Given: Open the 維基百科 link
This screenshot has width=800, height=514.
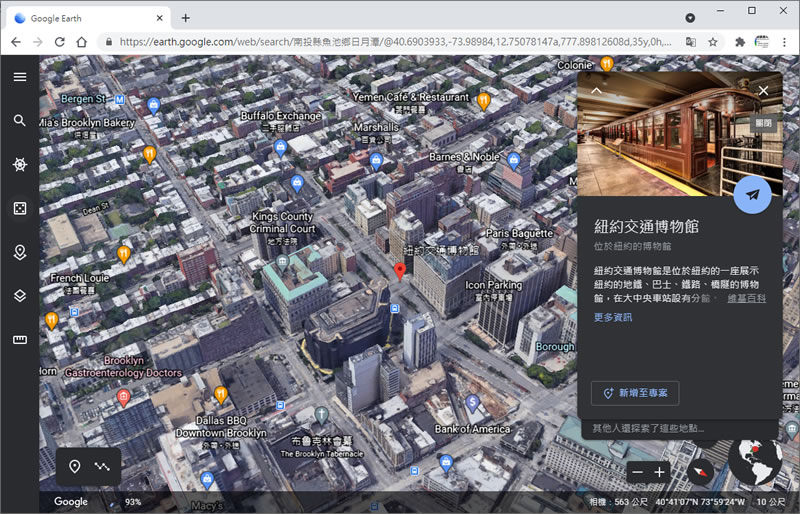Looking at the screenshot, I should pos(746,298).
